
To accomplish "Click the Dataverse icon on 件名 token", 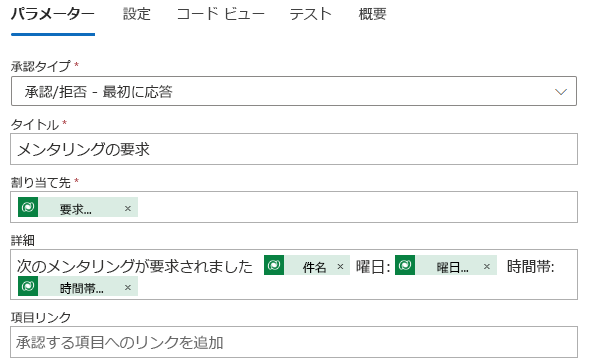I will click(x=274, y=265).
